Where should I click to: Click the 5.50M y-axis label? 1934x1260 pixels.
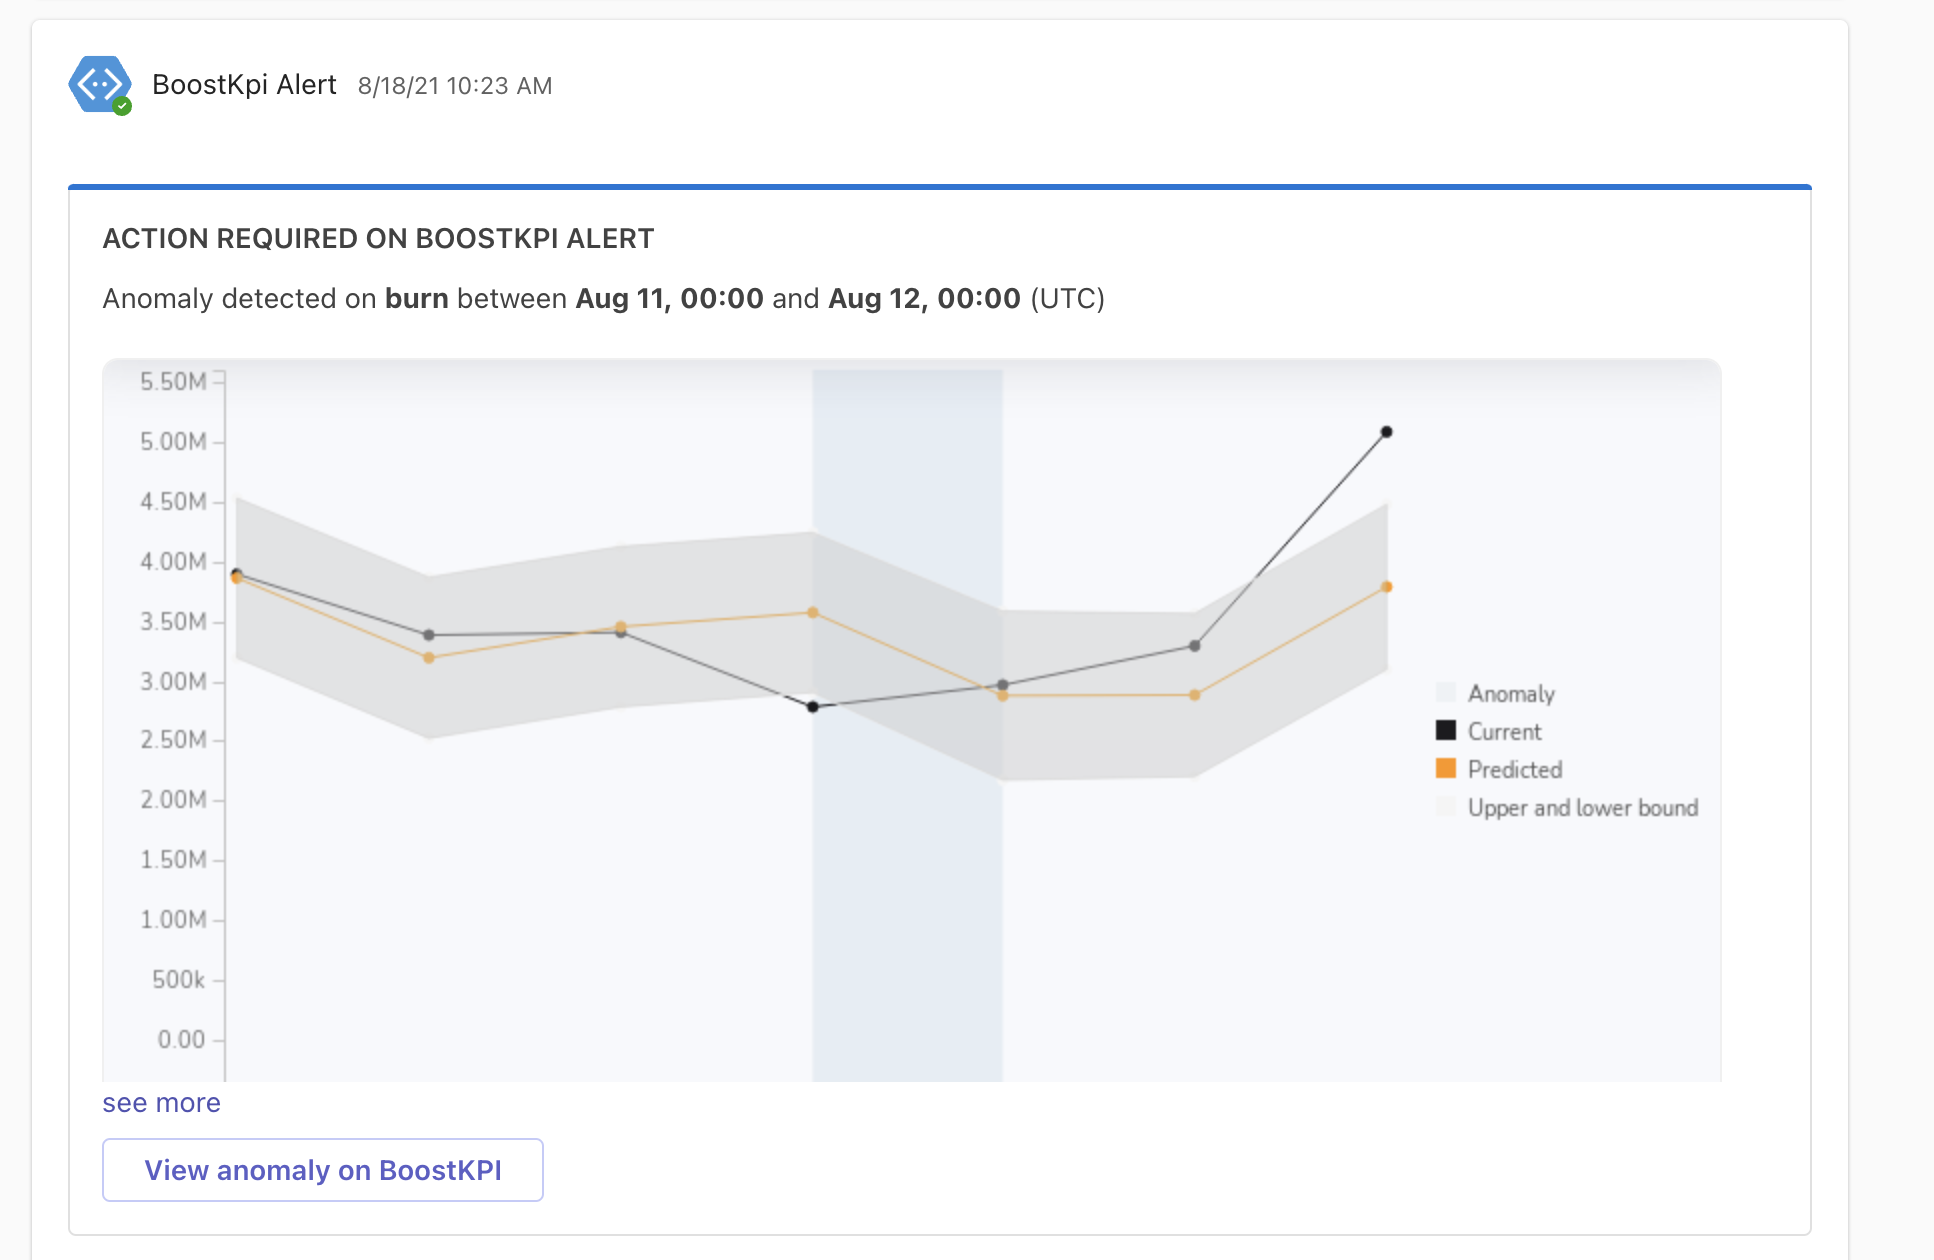click(x=173, y=382)
